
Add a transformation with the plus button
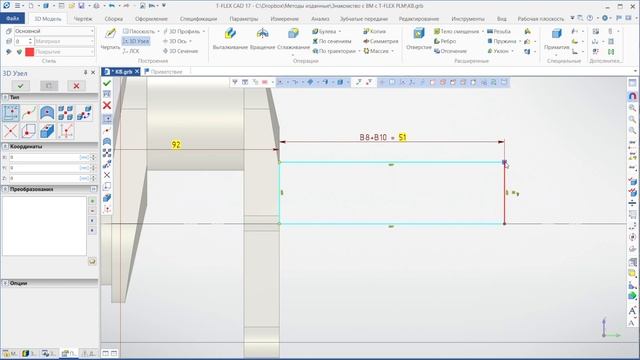point(92,201)
